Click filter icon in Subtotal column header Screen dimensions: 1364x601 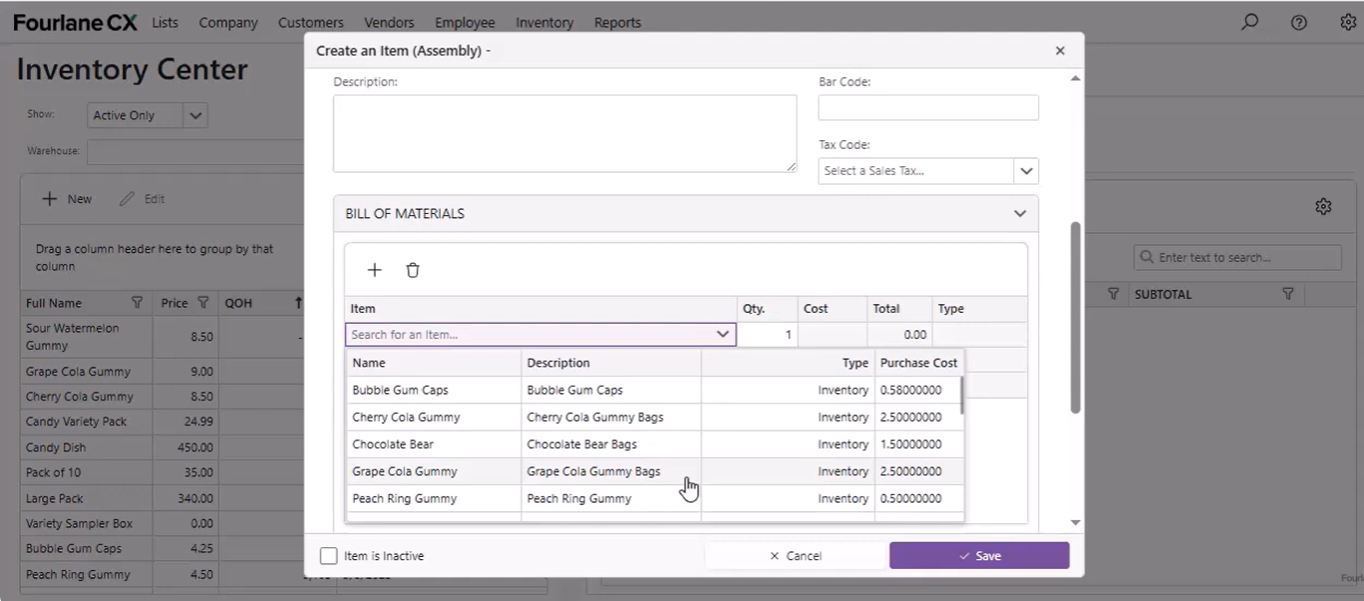[1288, 294]
